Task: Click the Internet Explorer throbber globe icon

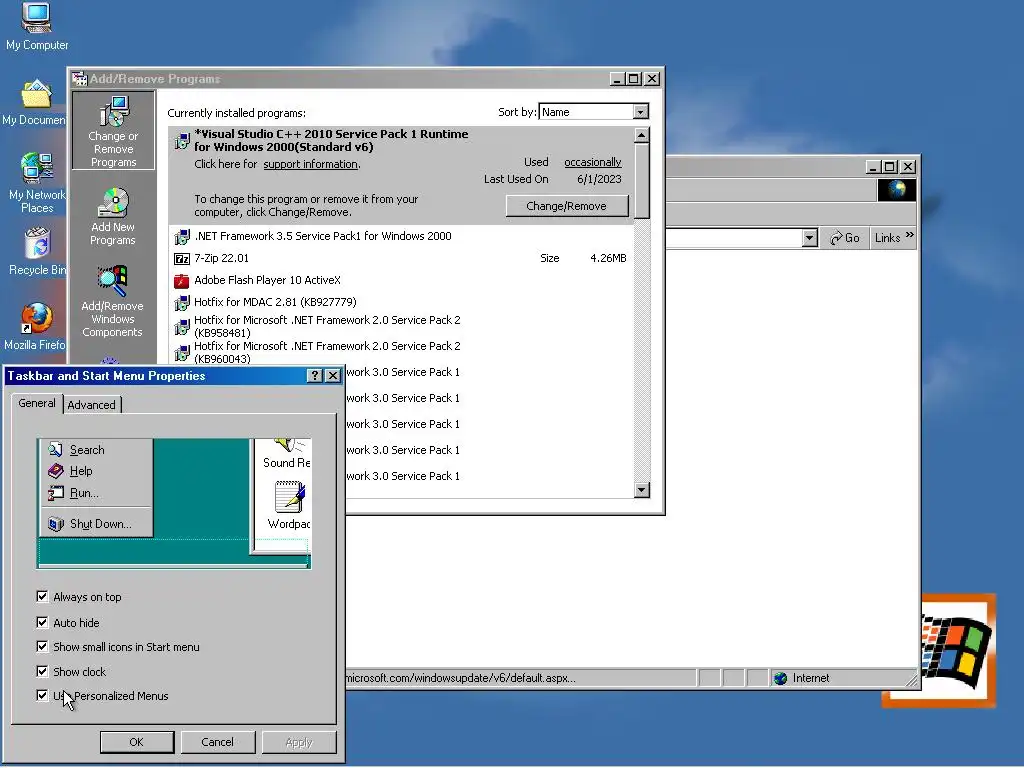Action: tap(896, 190)
